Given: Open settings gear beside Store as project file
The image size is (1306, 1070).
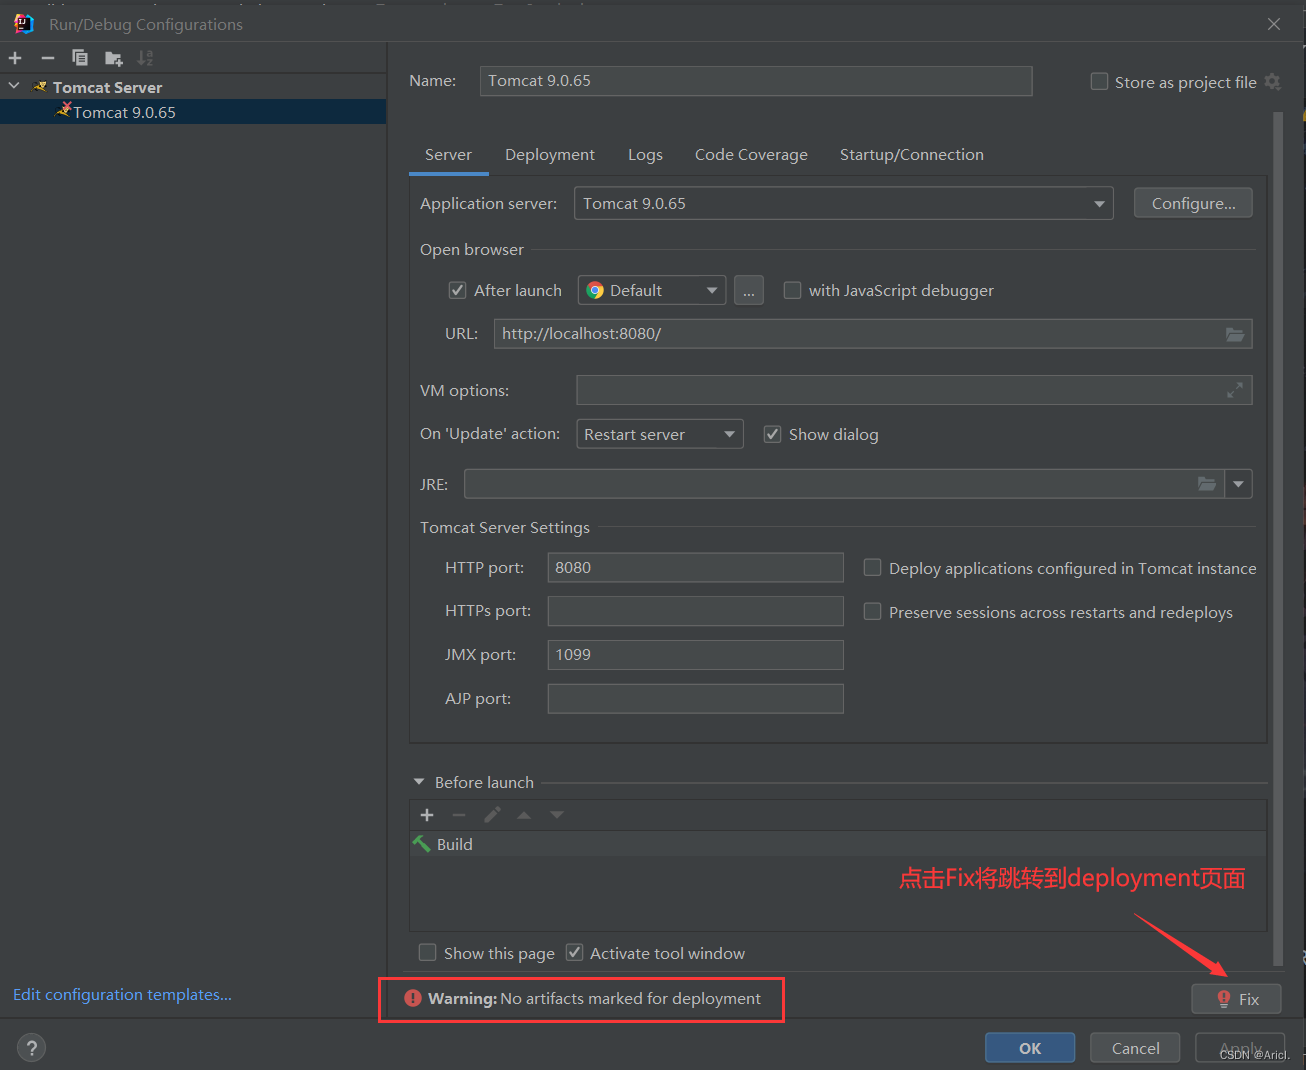Looking at the screenshot, I should (x=1272, y=82).
